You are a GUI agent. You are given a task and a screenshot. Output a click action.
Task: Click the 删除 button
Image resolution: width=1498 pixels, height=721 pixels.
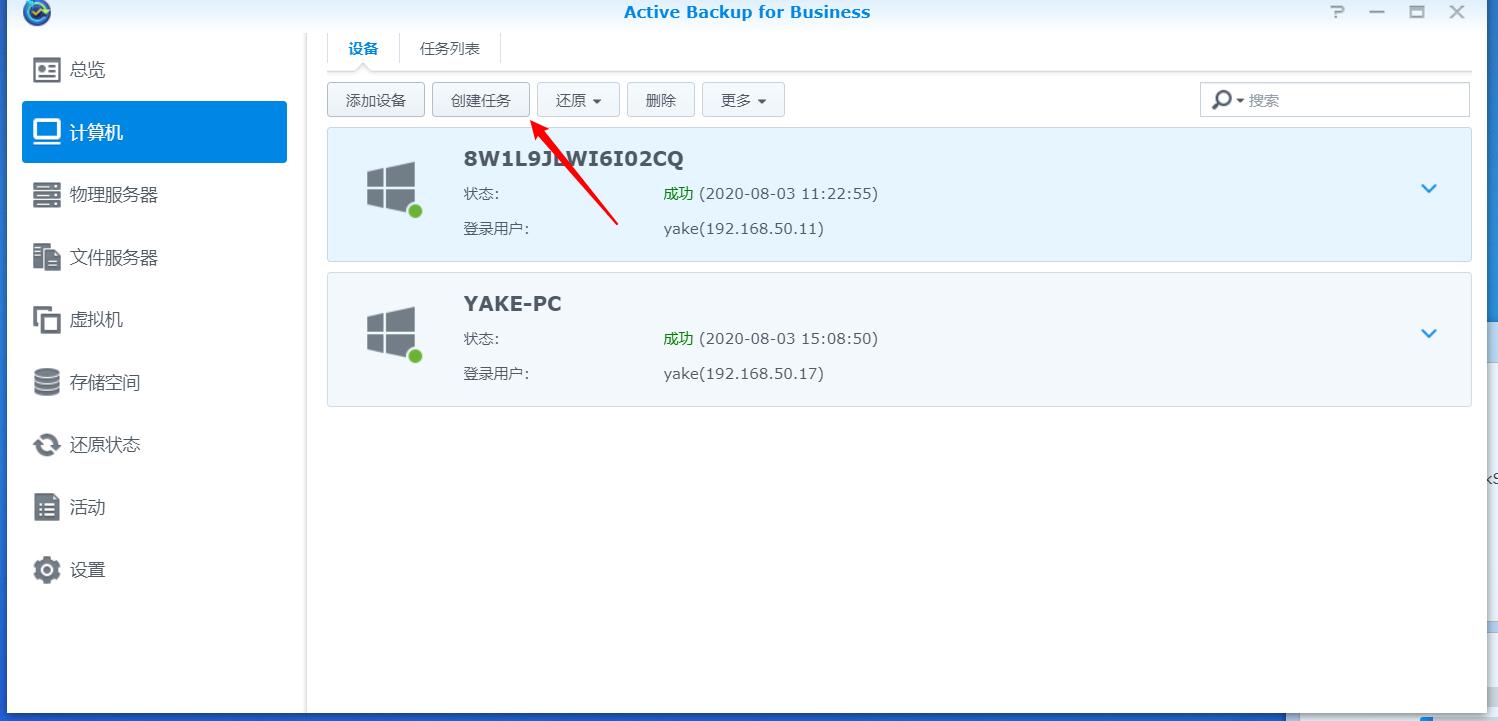pos(661,100)
